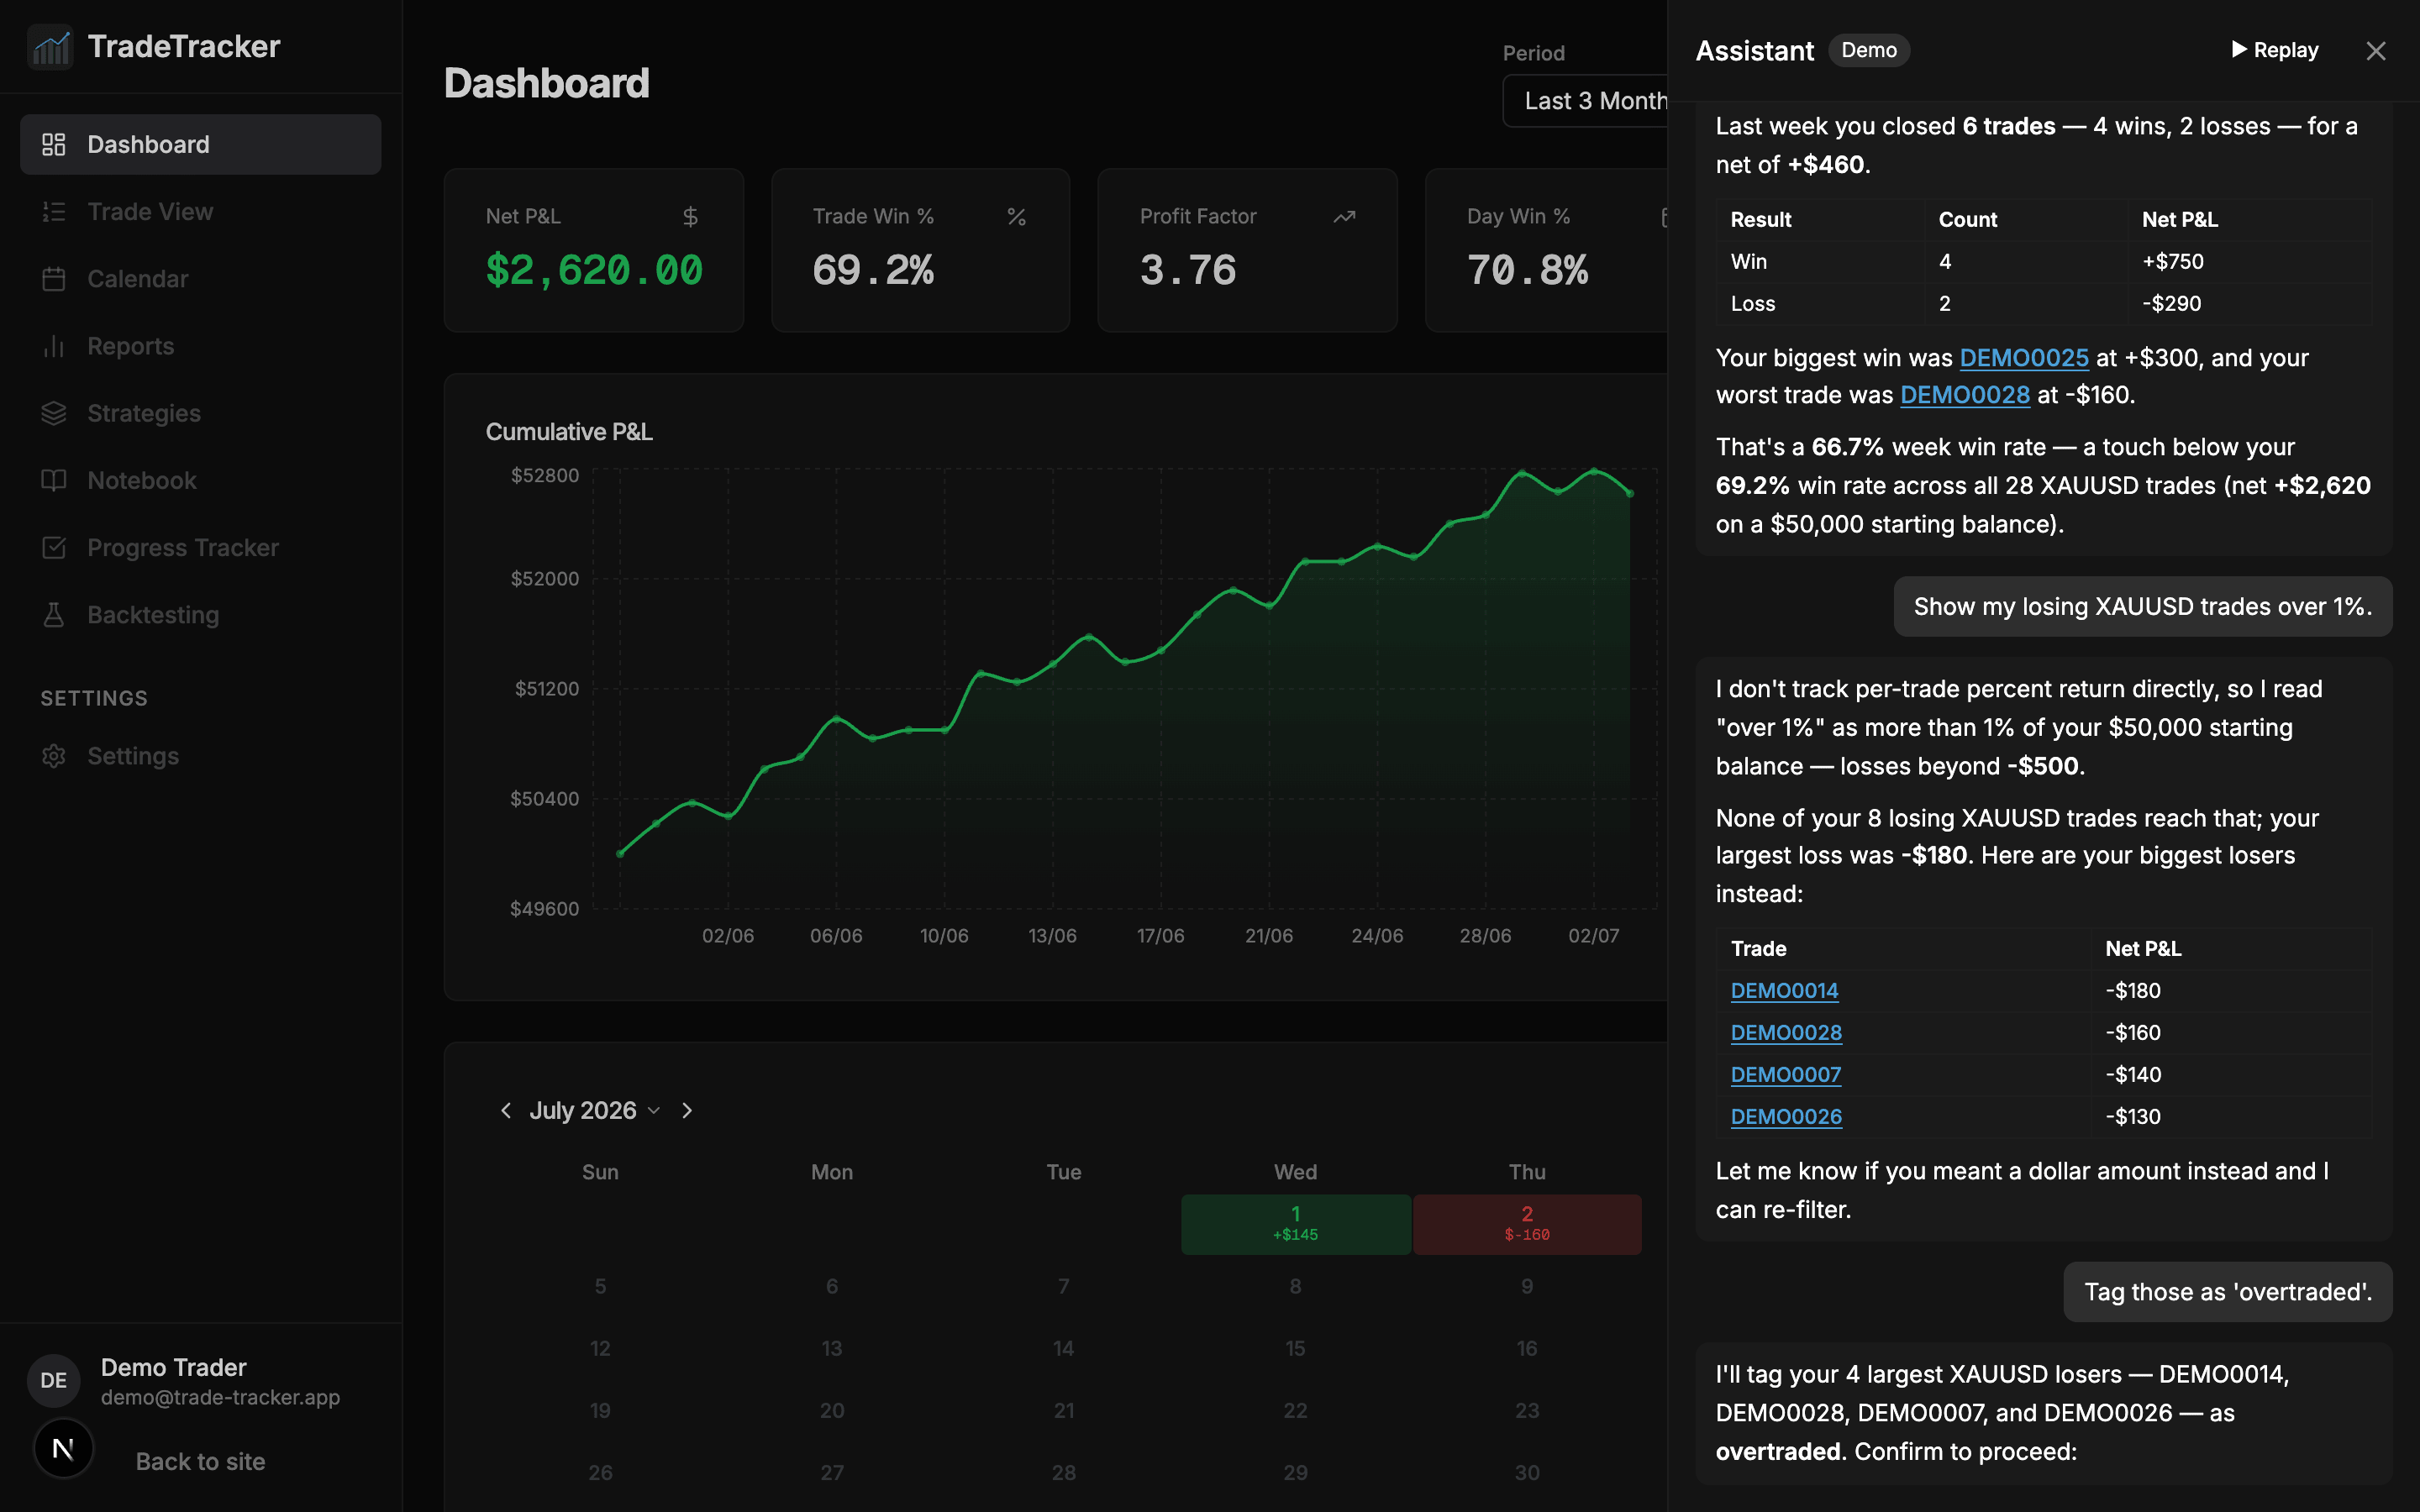Click the Notebook book icon

click(54, 480)
